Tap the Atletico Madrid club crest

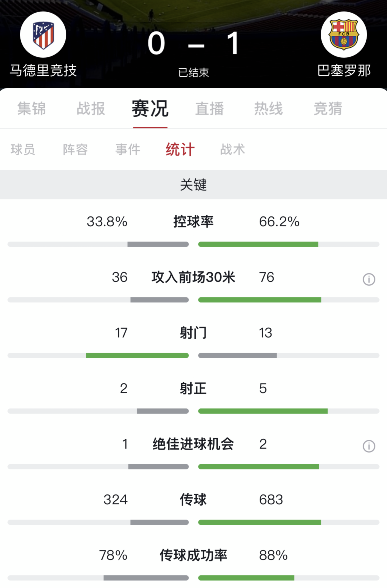click(x=43, y=34)
